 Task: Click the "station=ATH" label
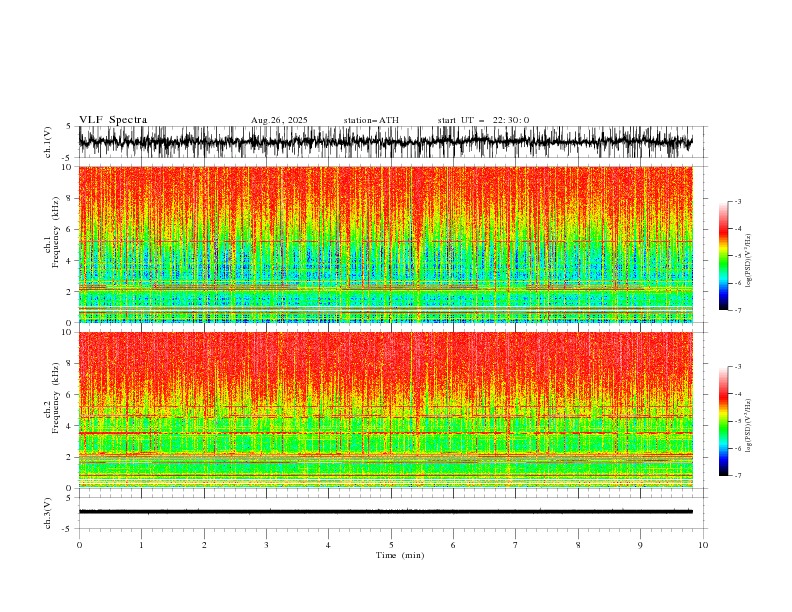point(371,120)
